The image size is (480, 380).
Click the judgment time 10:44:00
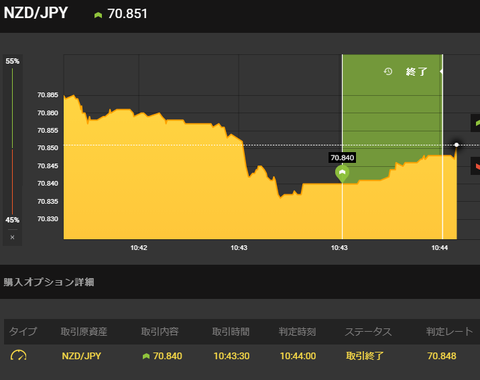coord(298,356)
